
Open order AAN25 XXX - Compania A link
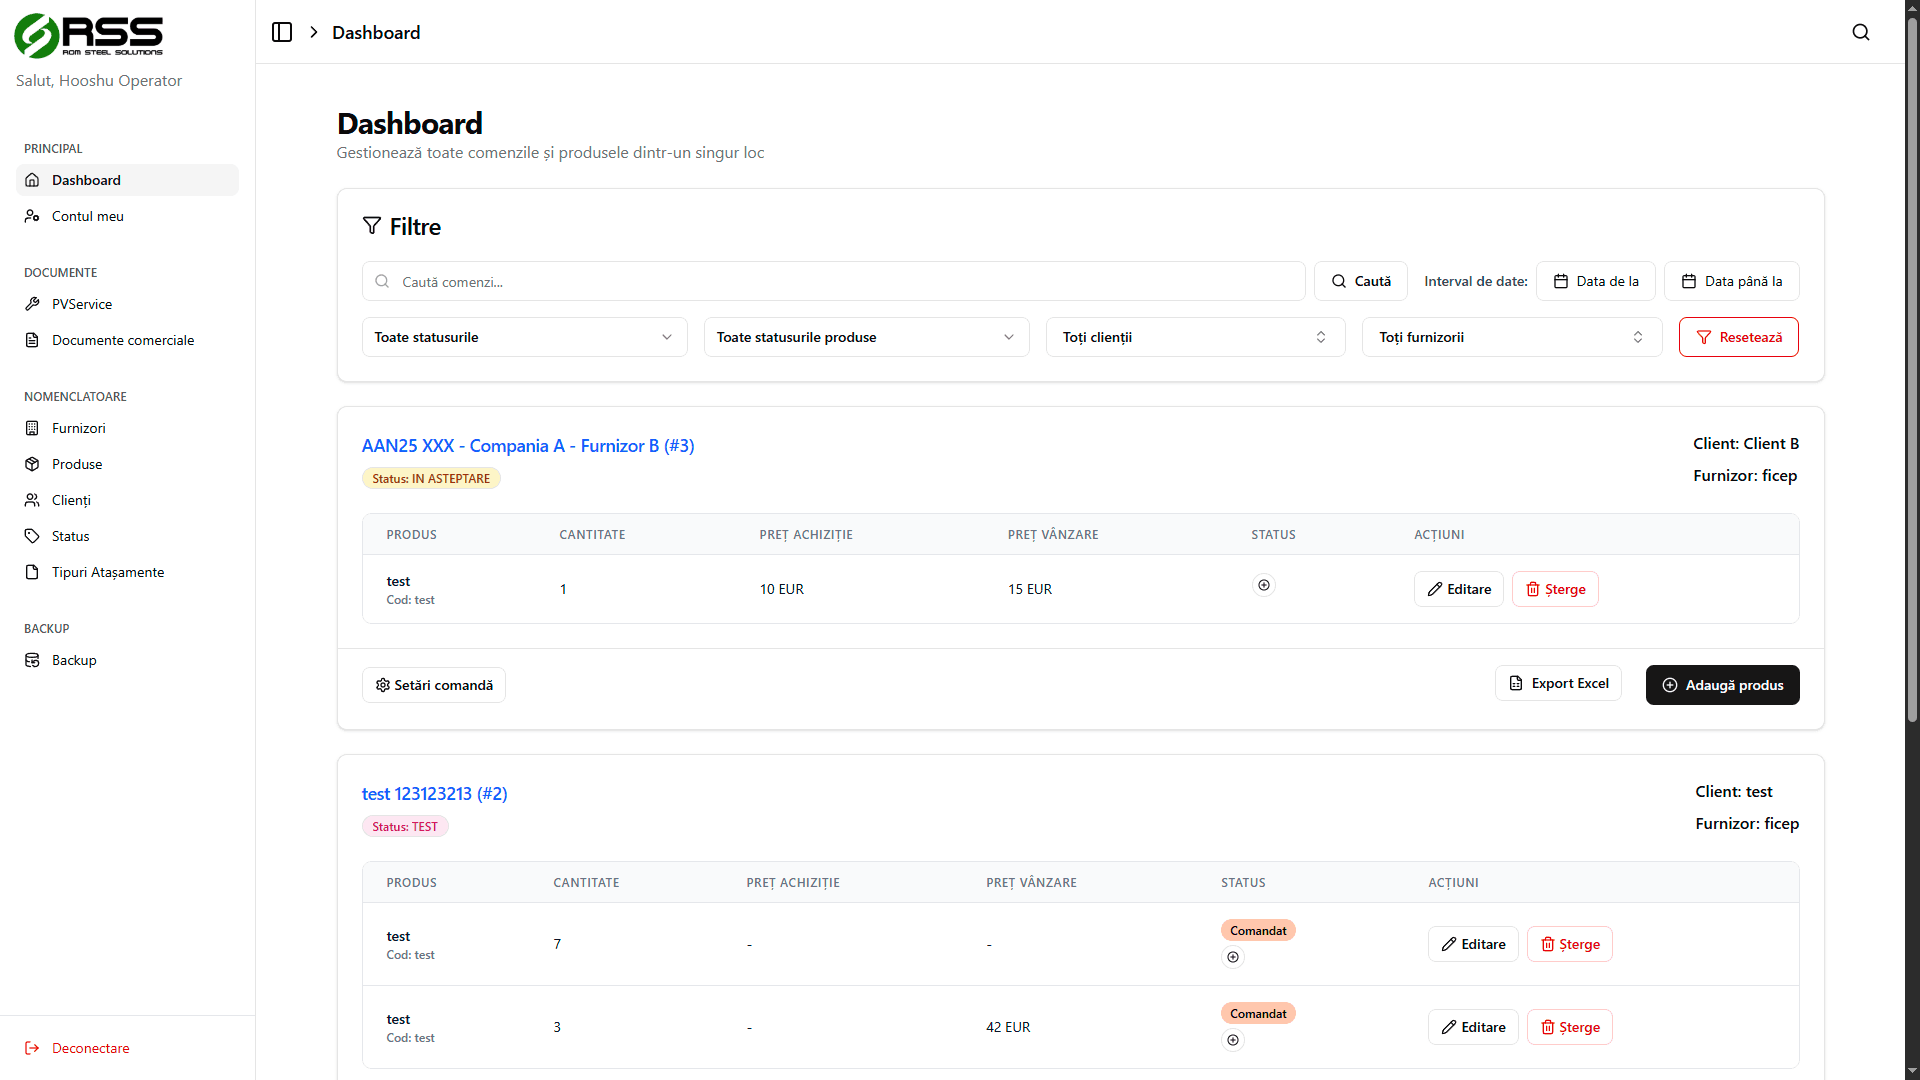[528, 446]
